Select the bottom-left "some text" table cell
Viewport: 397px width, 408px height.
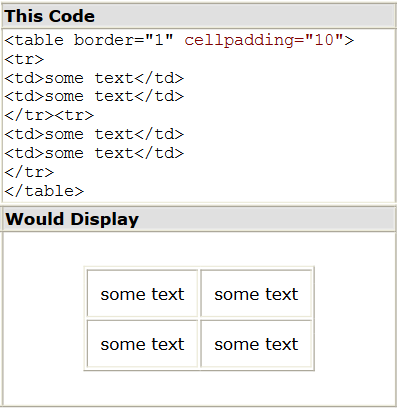142,344
